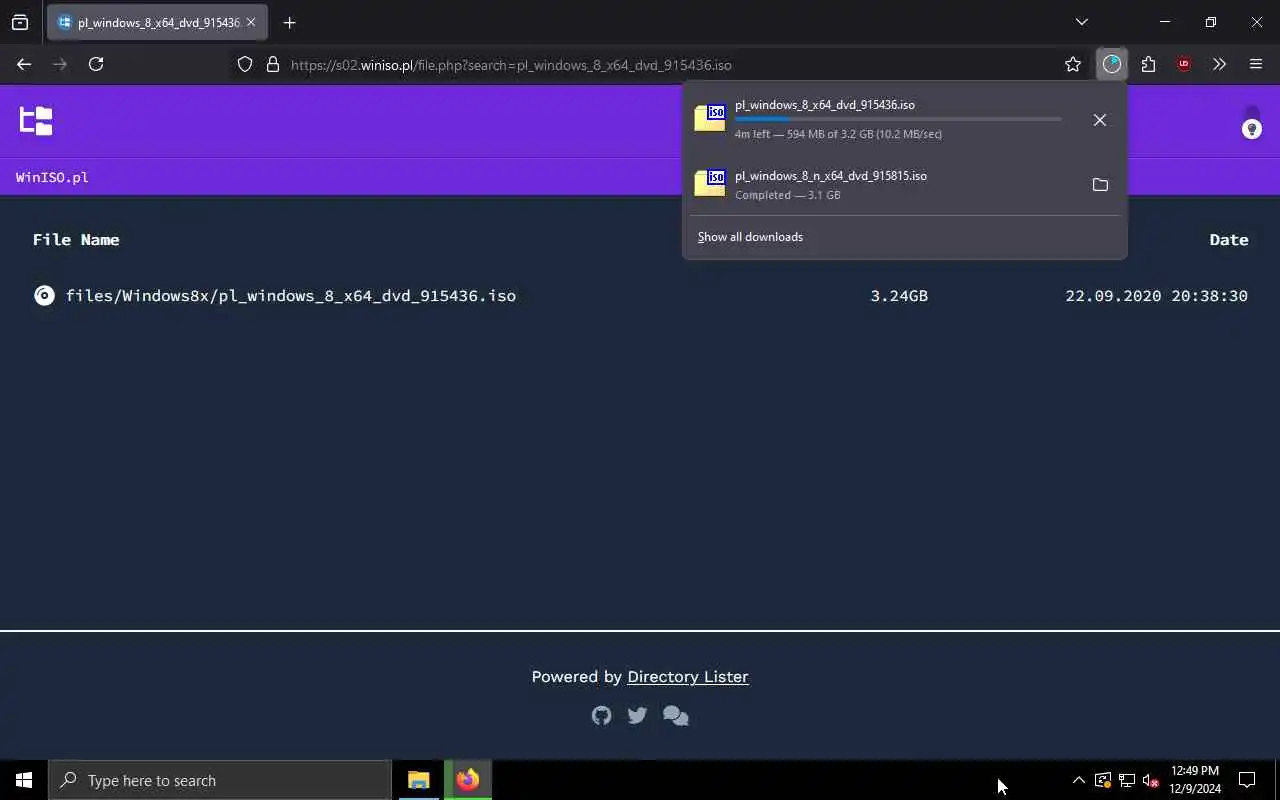Open files/Windows8x/pl_windows_8_x64_dvd_915436.iso link
The image size is (1280, 800).
(291, 296)
